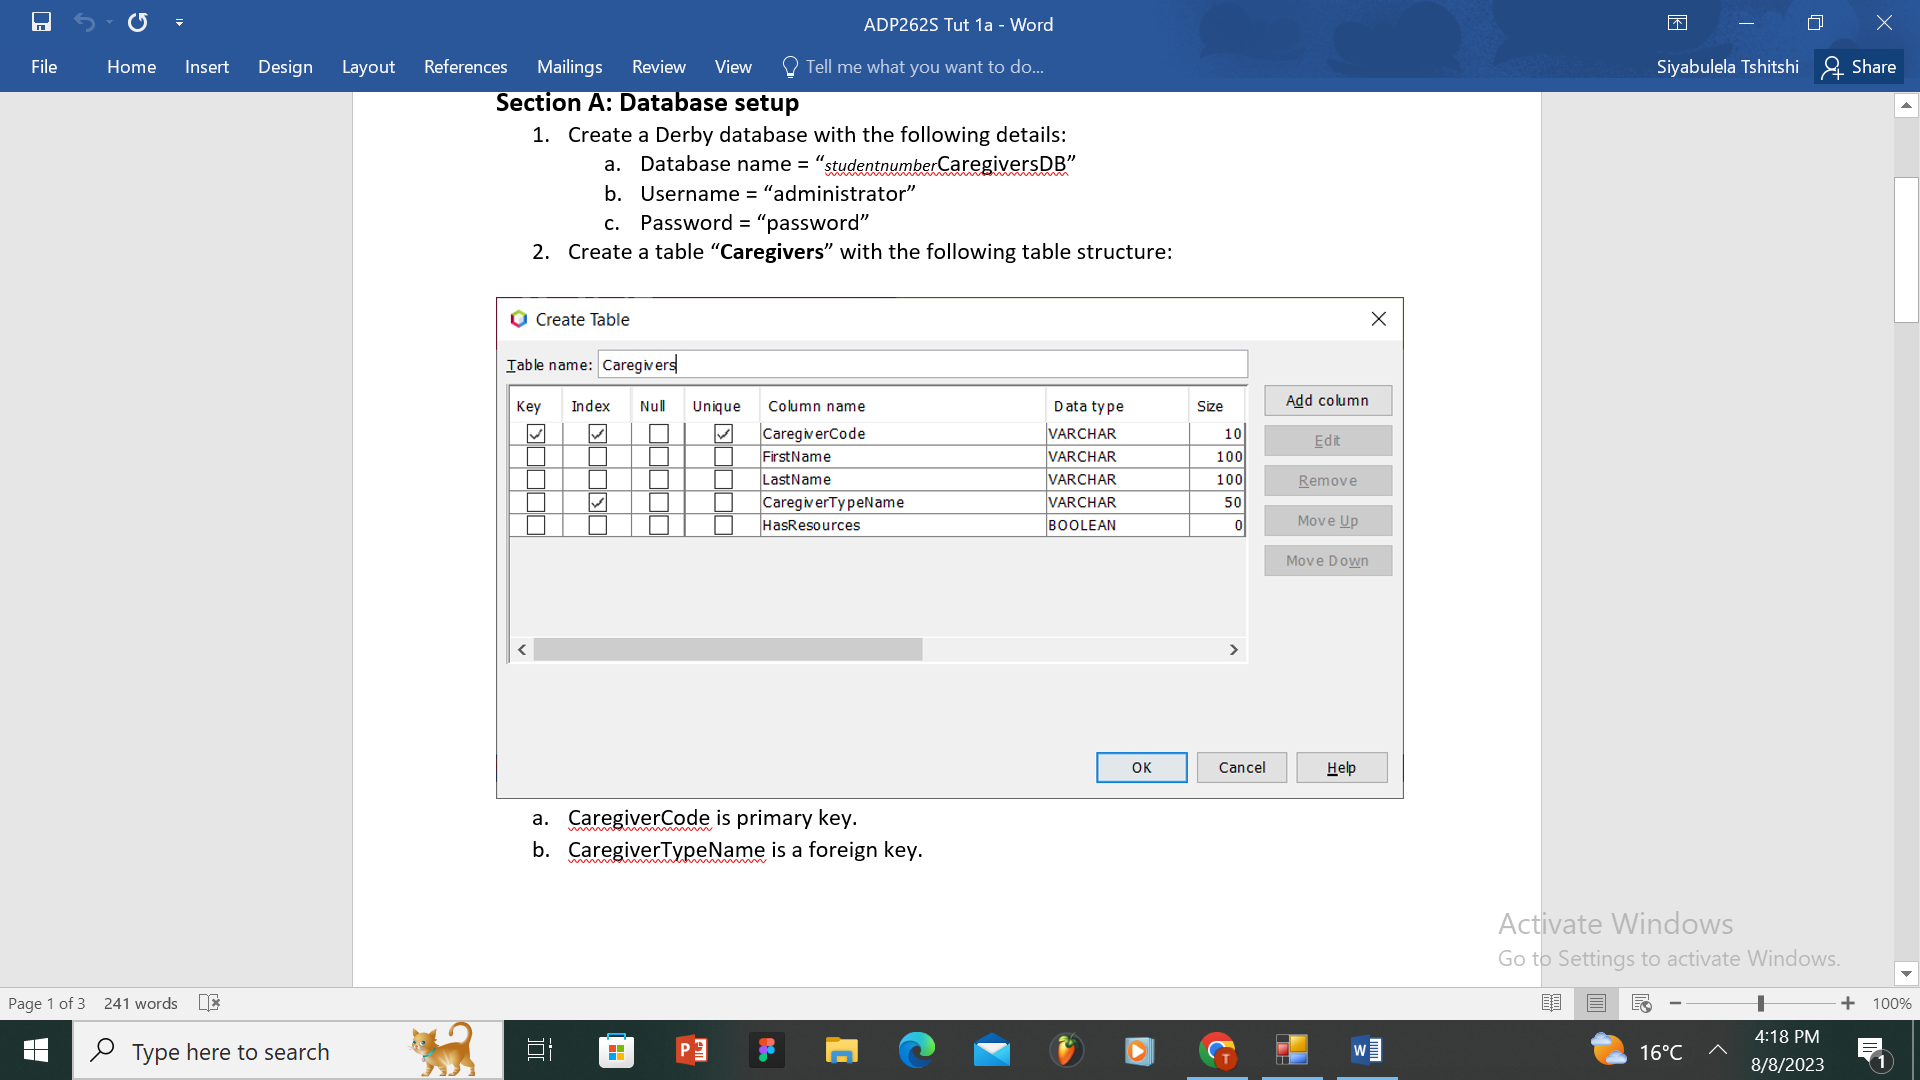
Task: Open the Undo history dropdown arrow
Action: pos(109,22)
